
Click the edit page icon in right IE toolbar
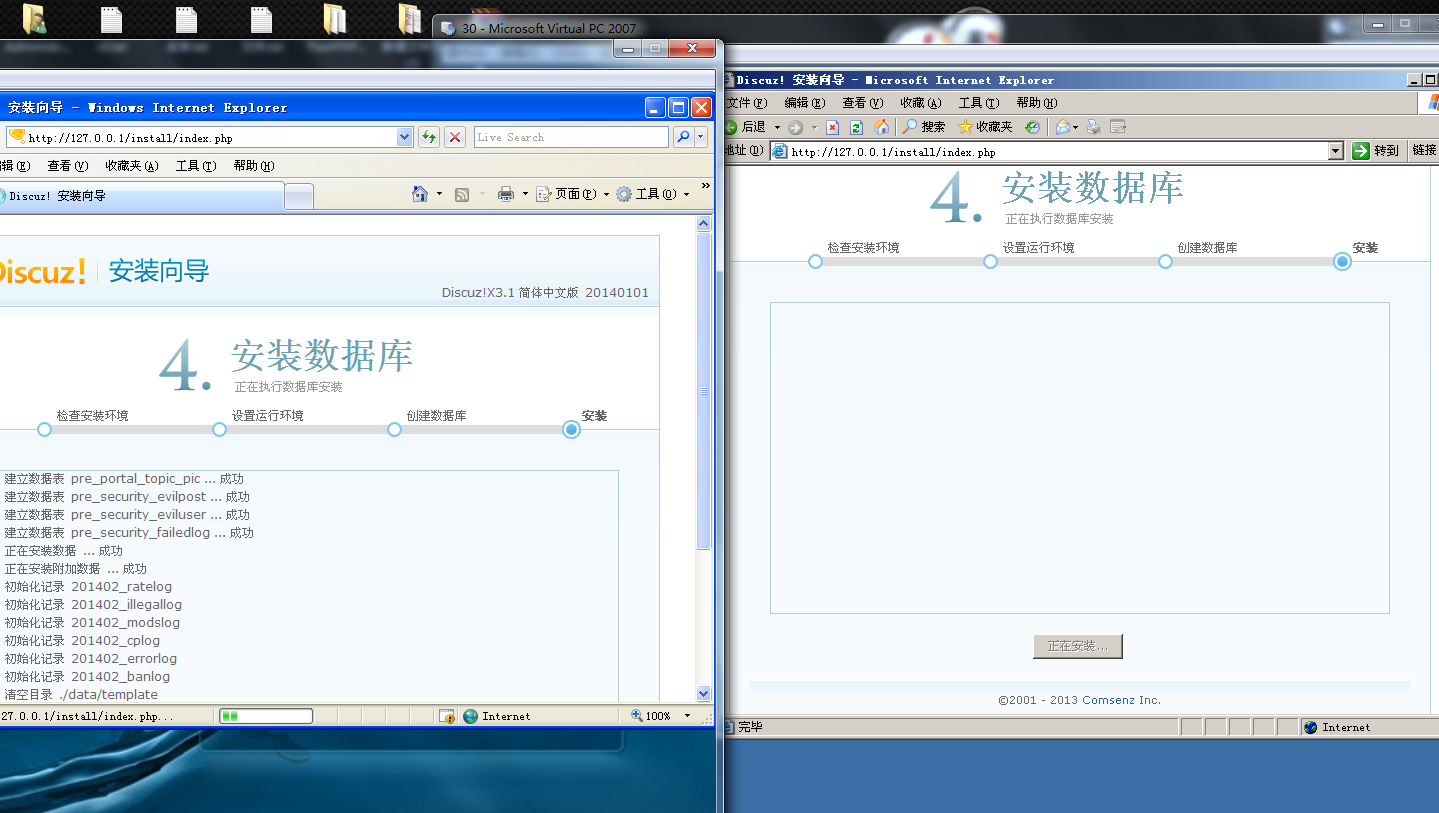[1118, 127]
